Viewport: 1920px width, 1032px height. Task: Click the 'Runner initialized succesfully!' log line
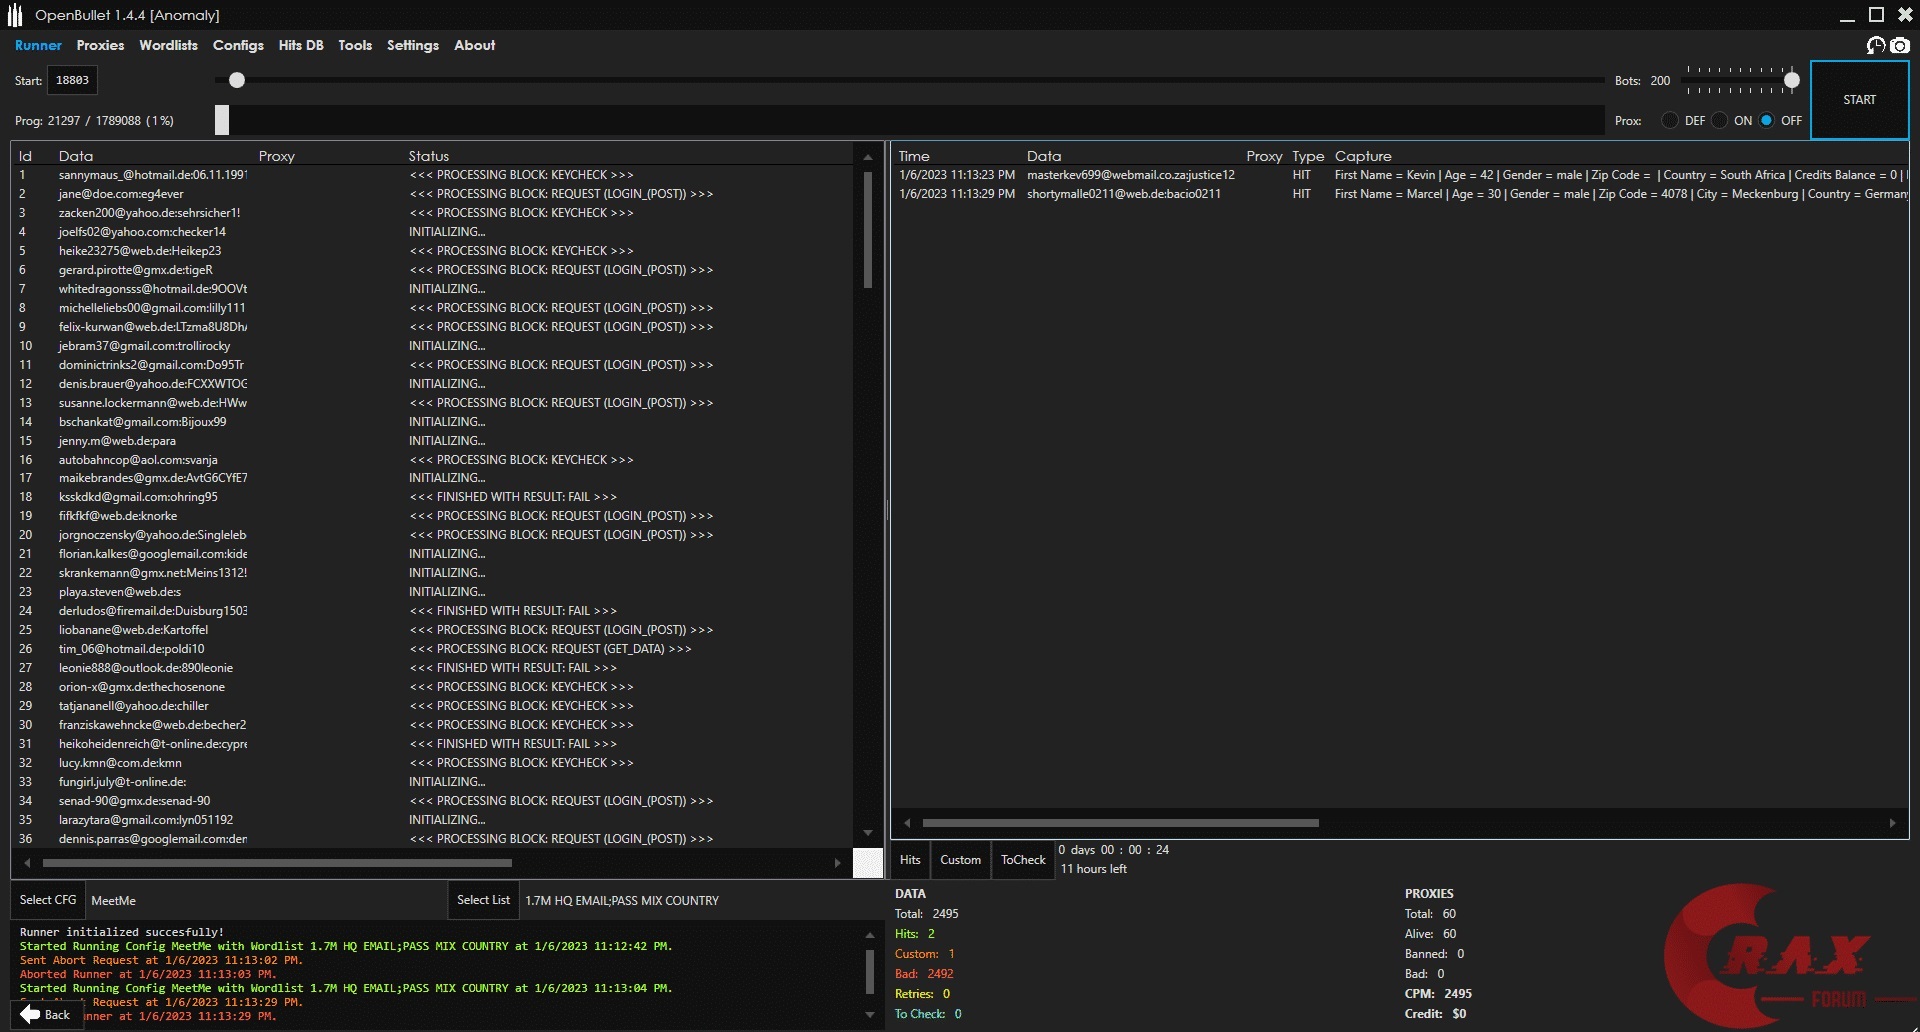coord(122,932)
